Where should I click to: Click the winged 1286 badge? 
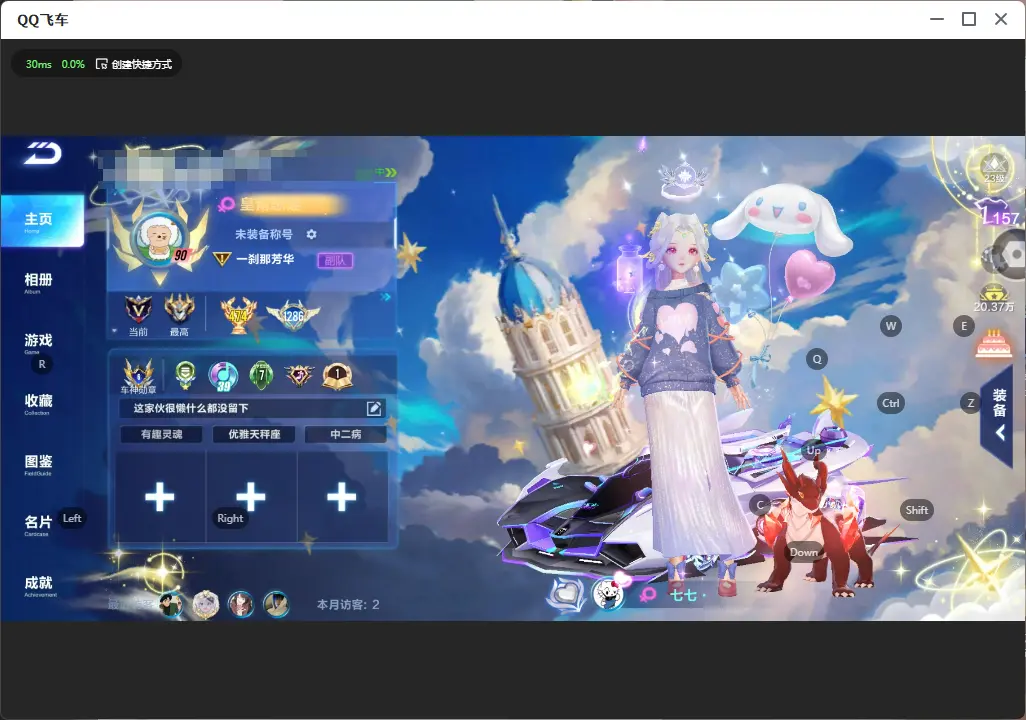[293, 315]
